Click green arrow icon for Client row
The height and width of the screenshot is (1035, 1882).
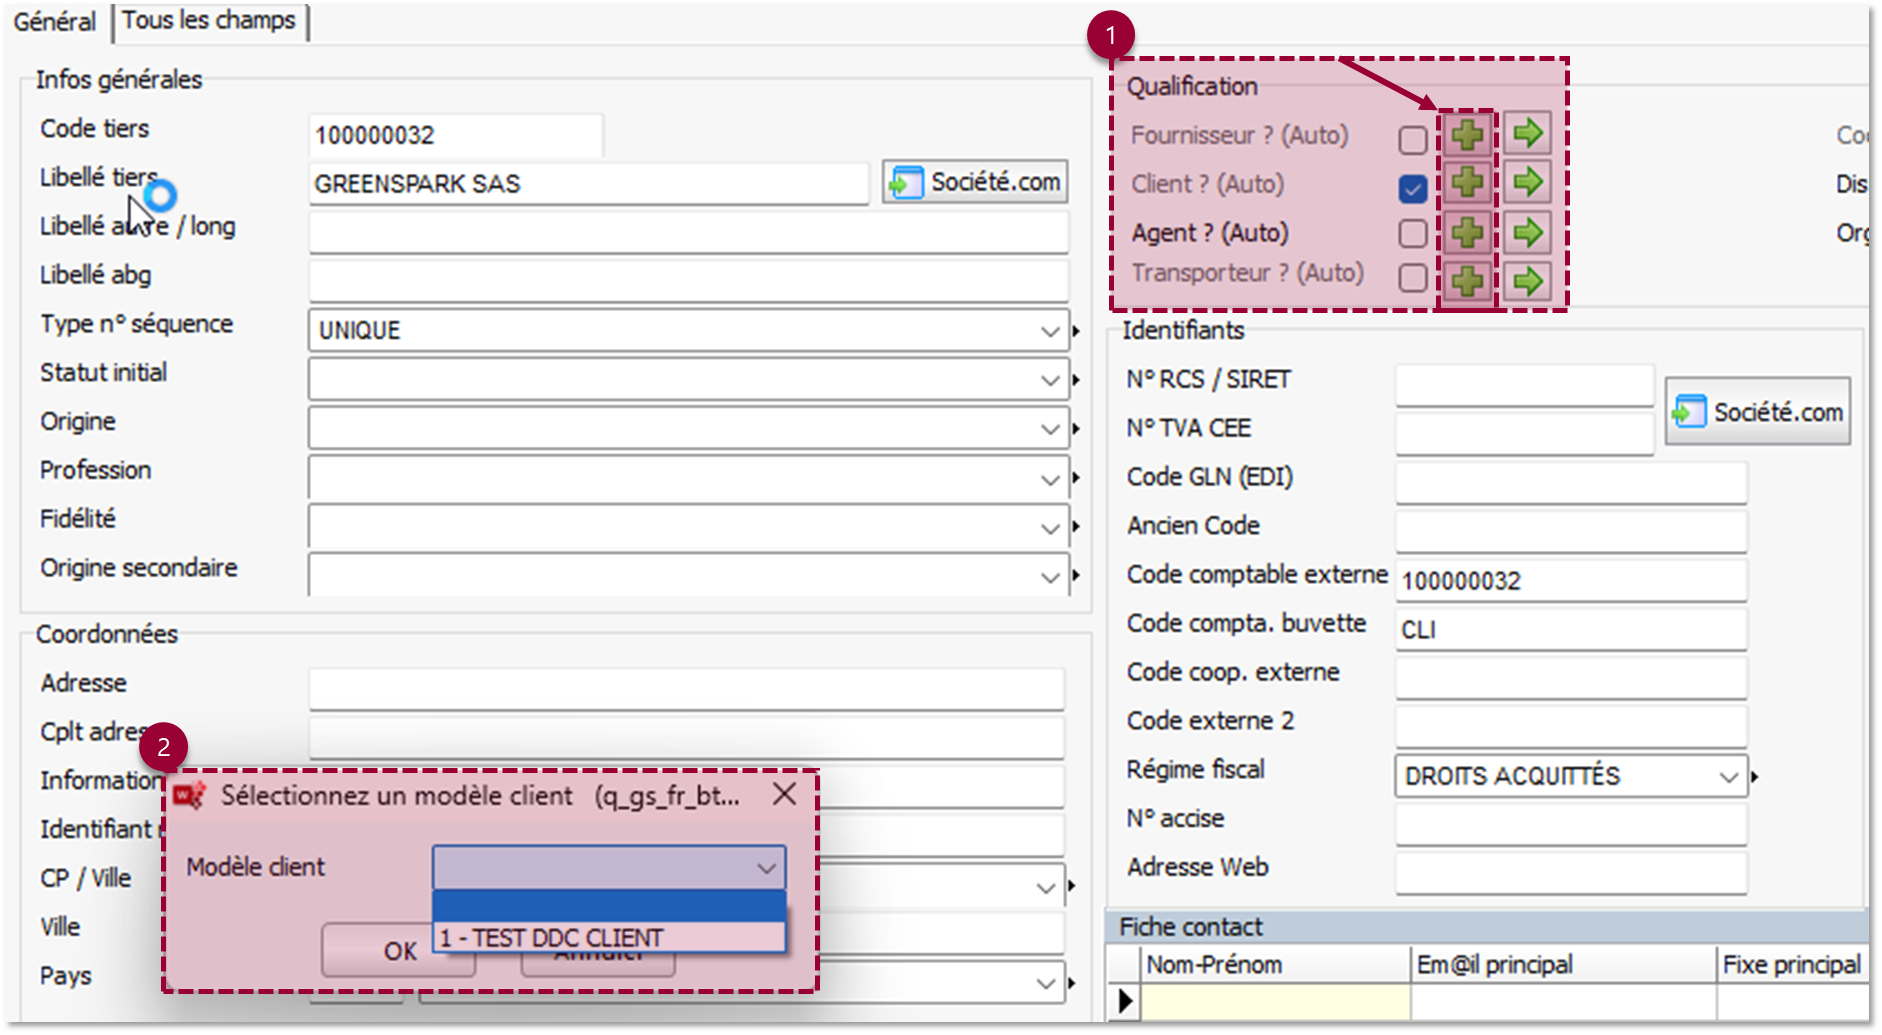(1527, 183)
